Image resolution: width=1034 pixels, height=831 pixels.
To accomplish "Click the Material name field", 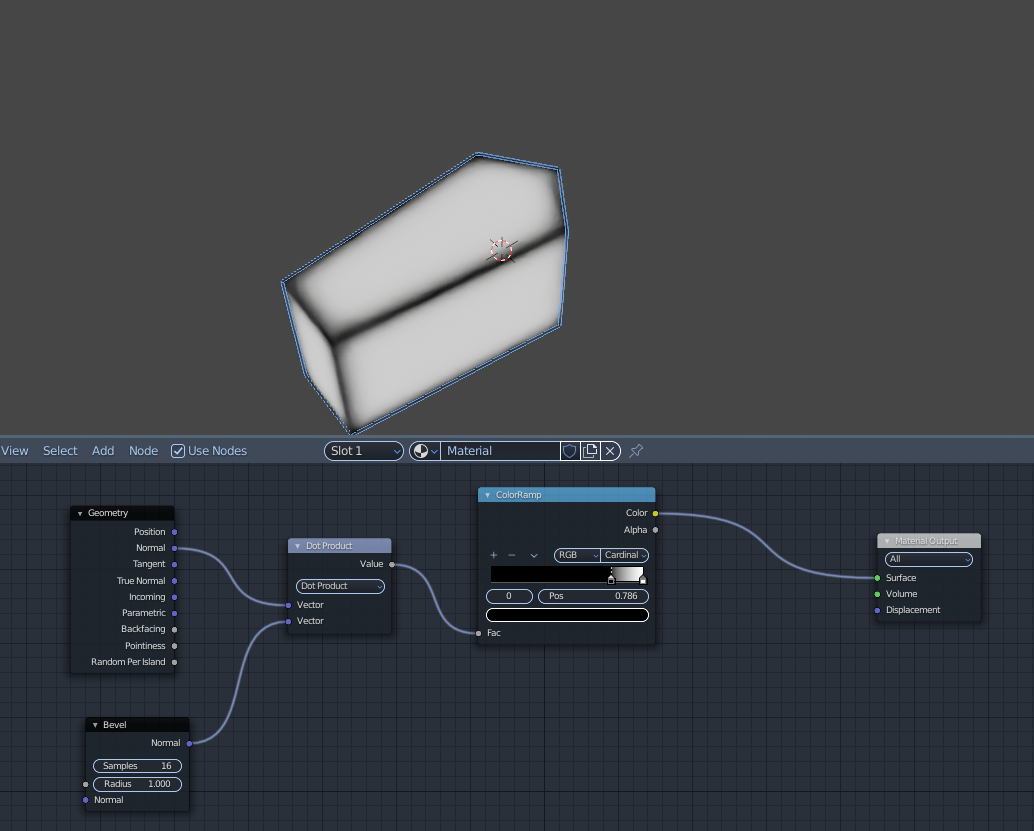I will click(501, 450).
